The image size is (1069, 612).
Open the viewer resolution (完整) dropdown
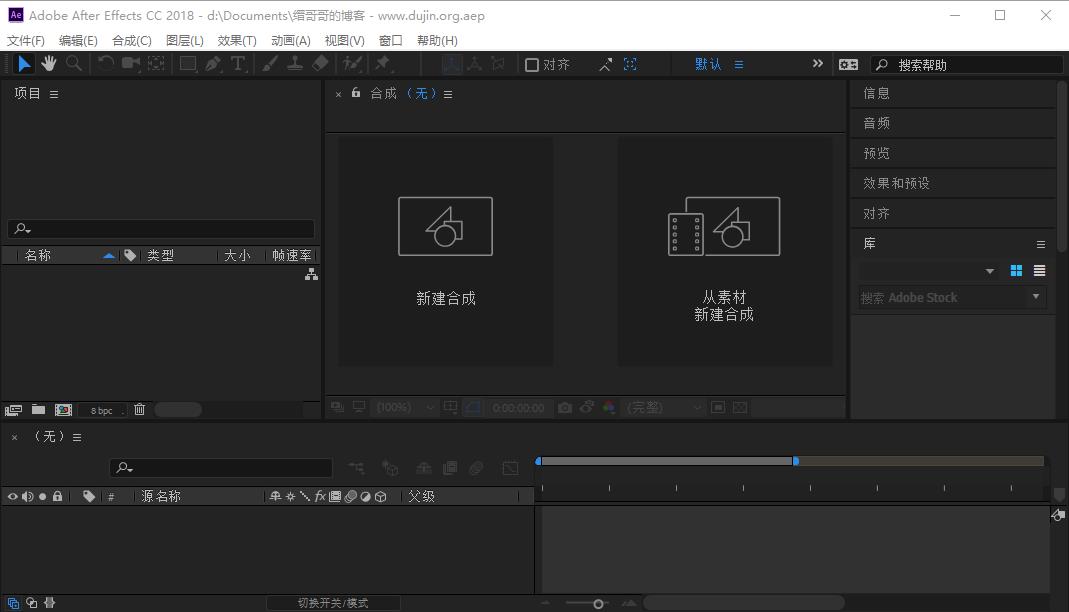click(664, 408)
